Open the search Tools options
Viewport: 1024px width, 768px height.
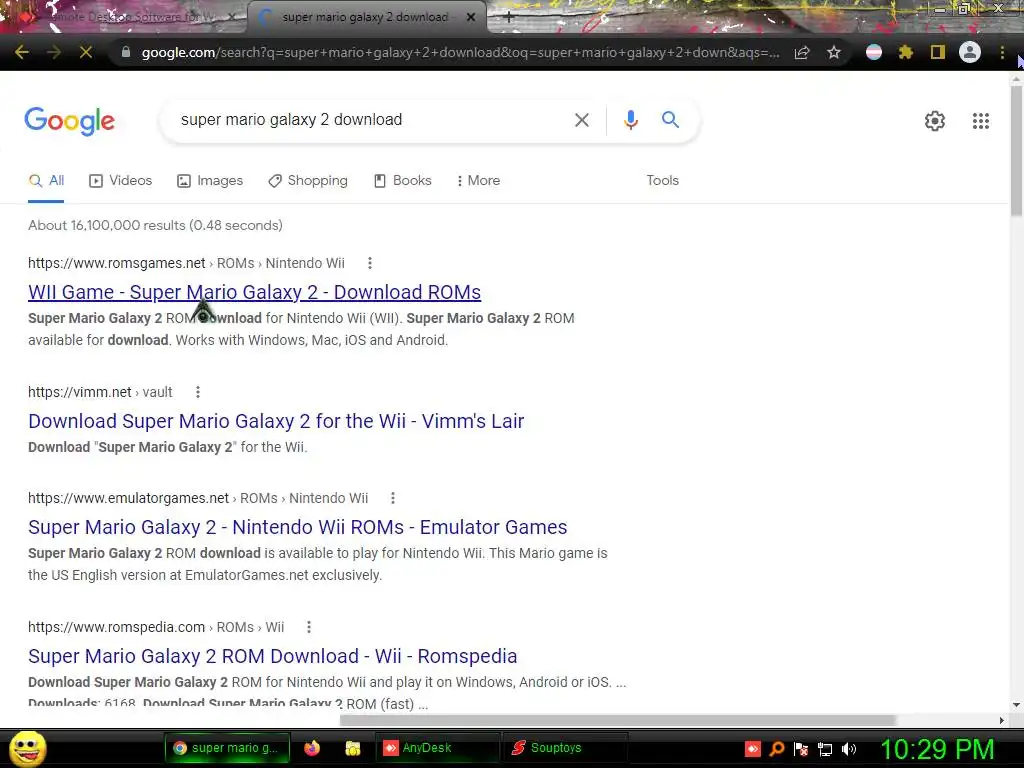tap(662, 181)
